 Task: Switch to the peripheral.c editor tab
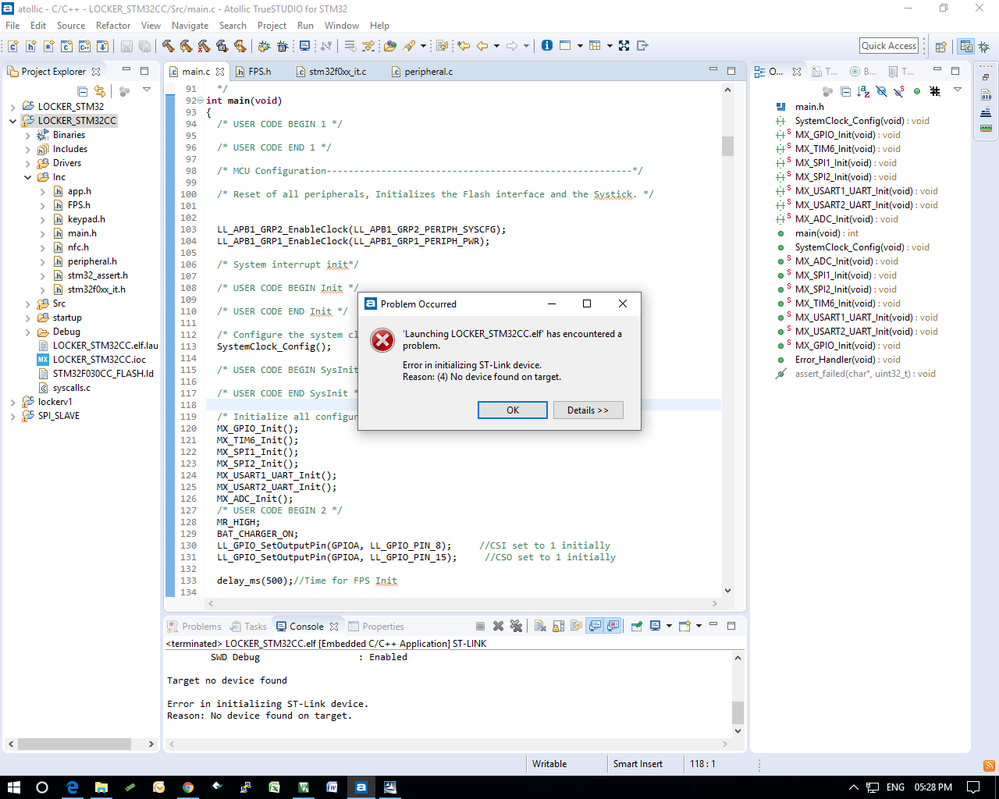[x=422, y=71]
